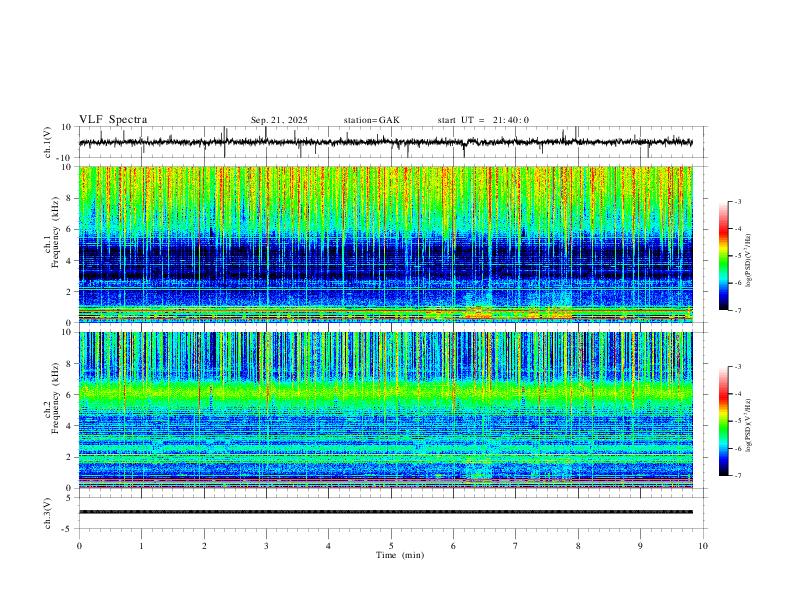Click the ch.1 spectrogram color bar
The width and height of the screenshot is (792, 612).
tap(723, 256)
